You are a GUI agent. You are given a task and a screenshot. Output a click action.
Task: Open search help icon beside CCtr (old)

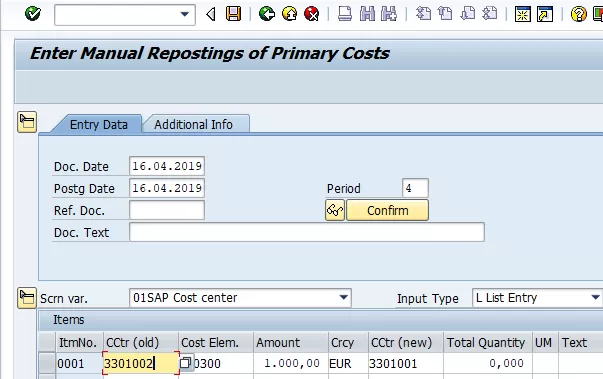[185, 363]
